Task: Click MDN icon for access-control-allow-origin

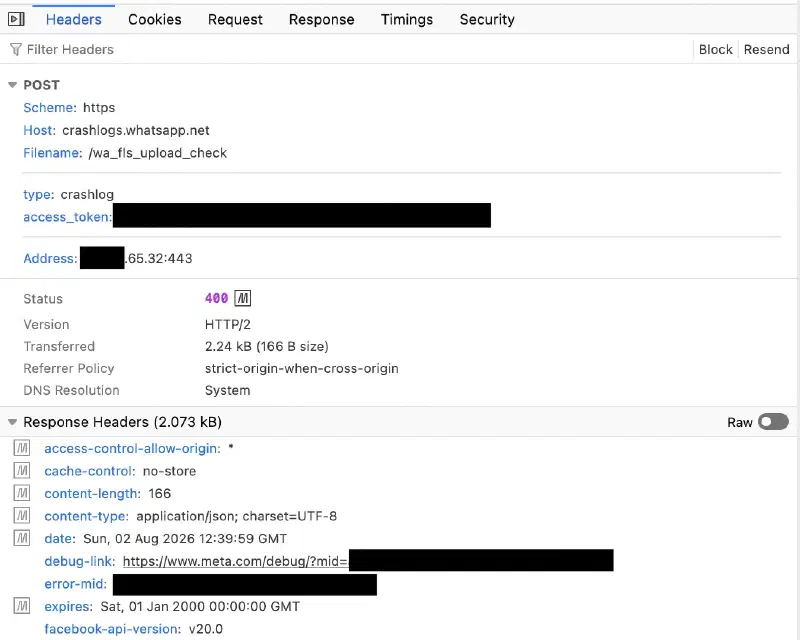Action: click(21, 448)
